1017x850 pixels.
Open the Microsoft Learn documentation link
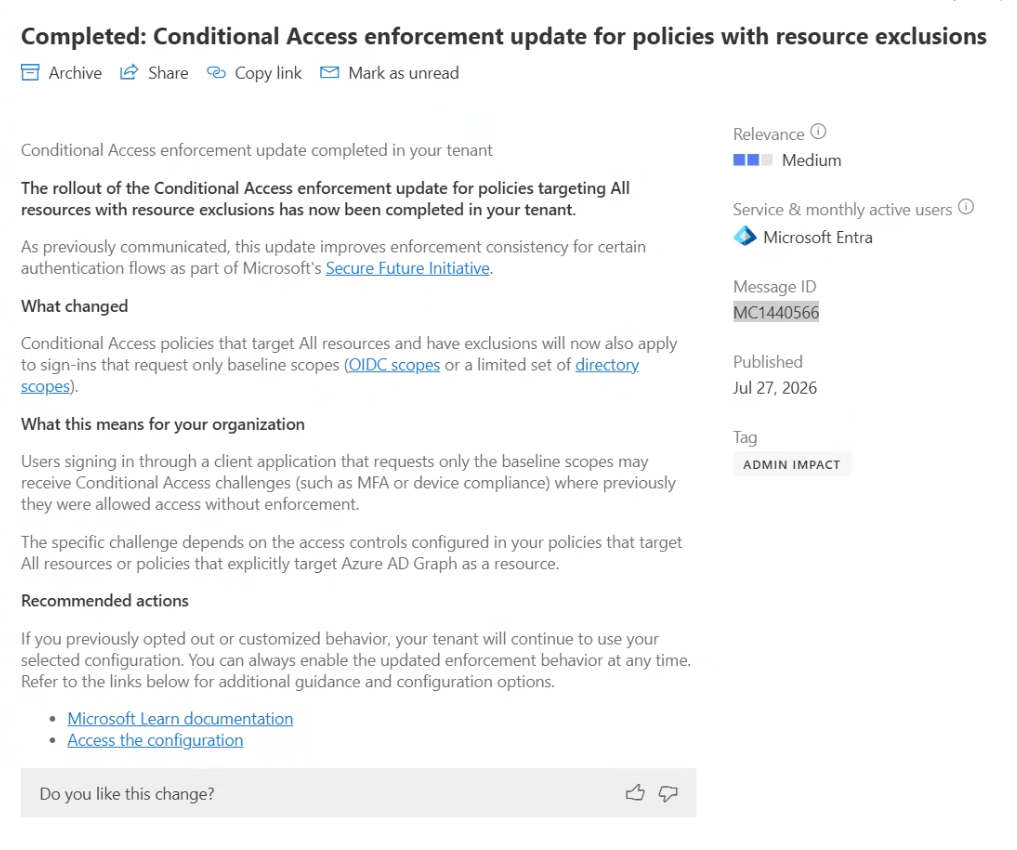[180, 719]
